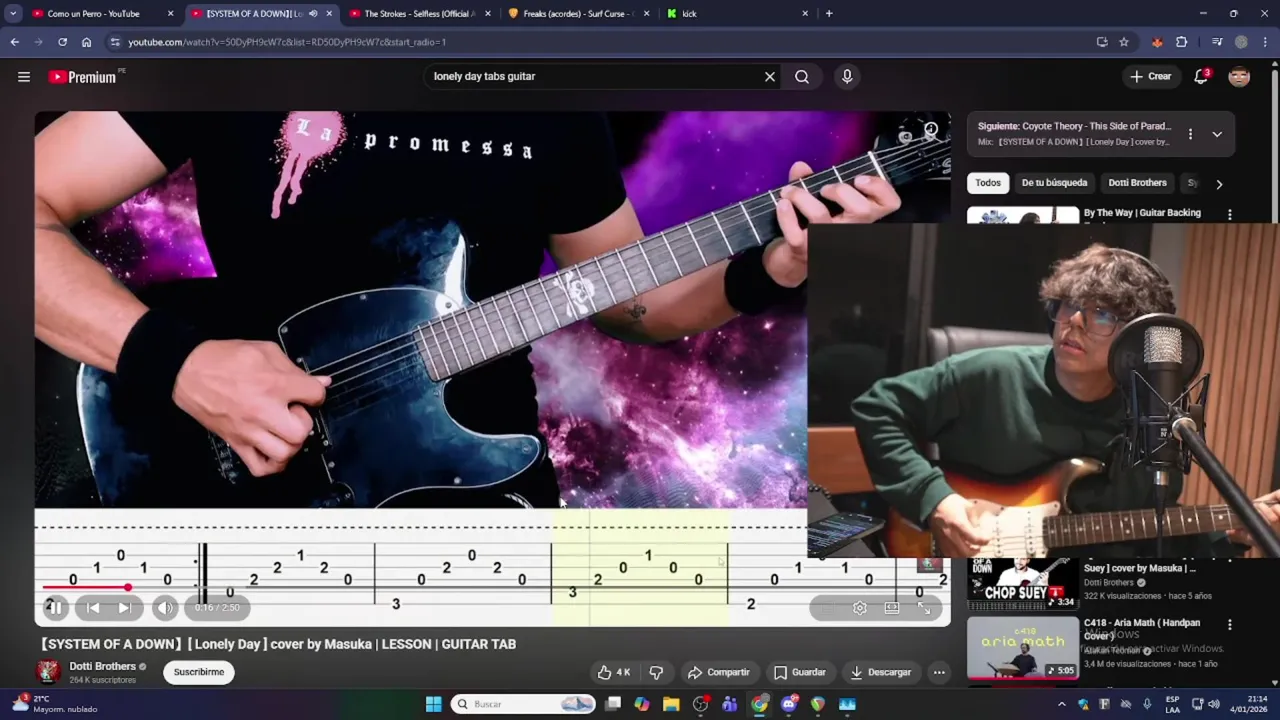1280x720 pixels.
Task: Mute the video with the speaker icon
Action: coord(165,607)
